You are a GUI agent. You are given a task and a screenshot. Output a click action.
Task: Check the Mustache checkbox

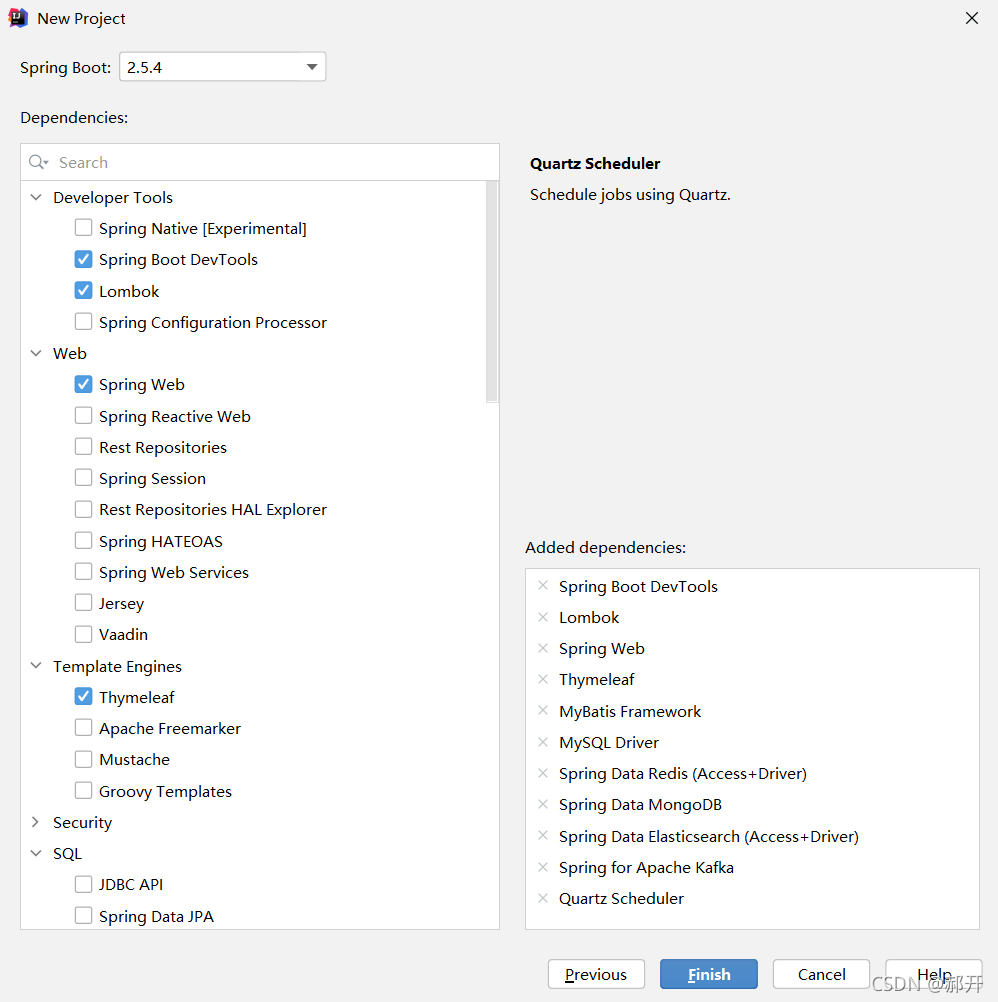click(x=83, y=759)
